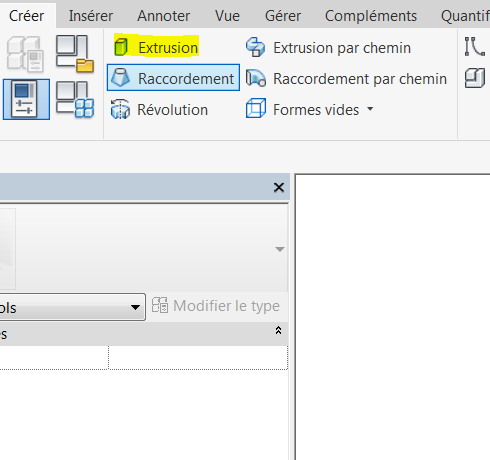The width and height of the screenshot is (490, 460).
Task: Choose the Révolution tool
Action: (x=159, y=109)
